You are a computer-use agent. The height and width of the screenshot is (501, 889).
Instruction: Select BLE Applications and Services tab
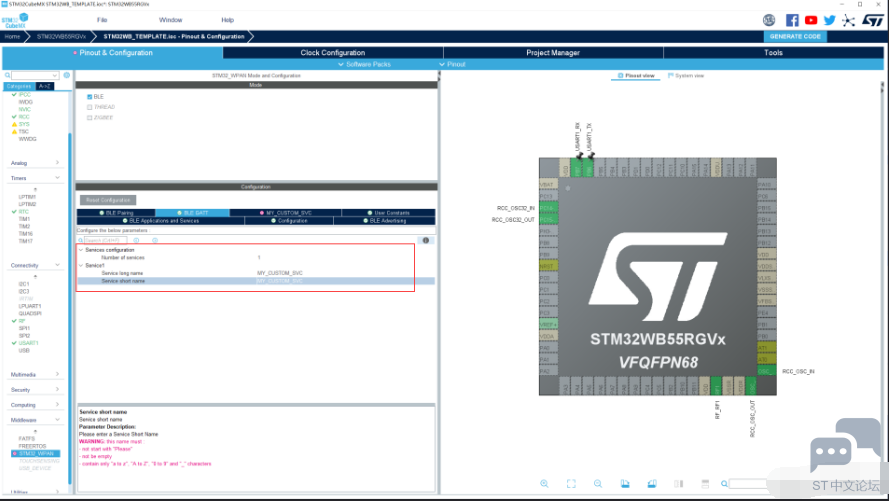161,221
